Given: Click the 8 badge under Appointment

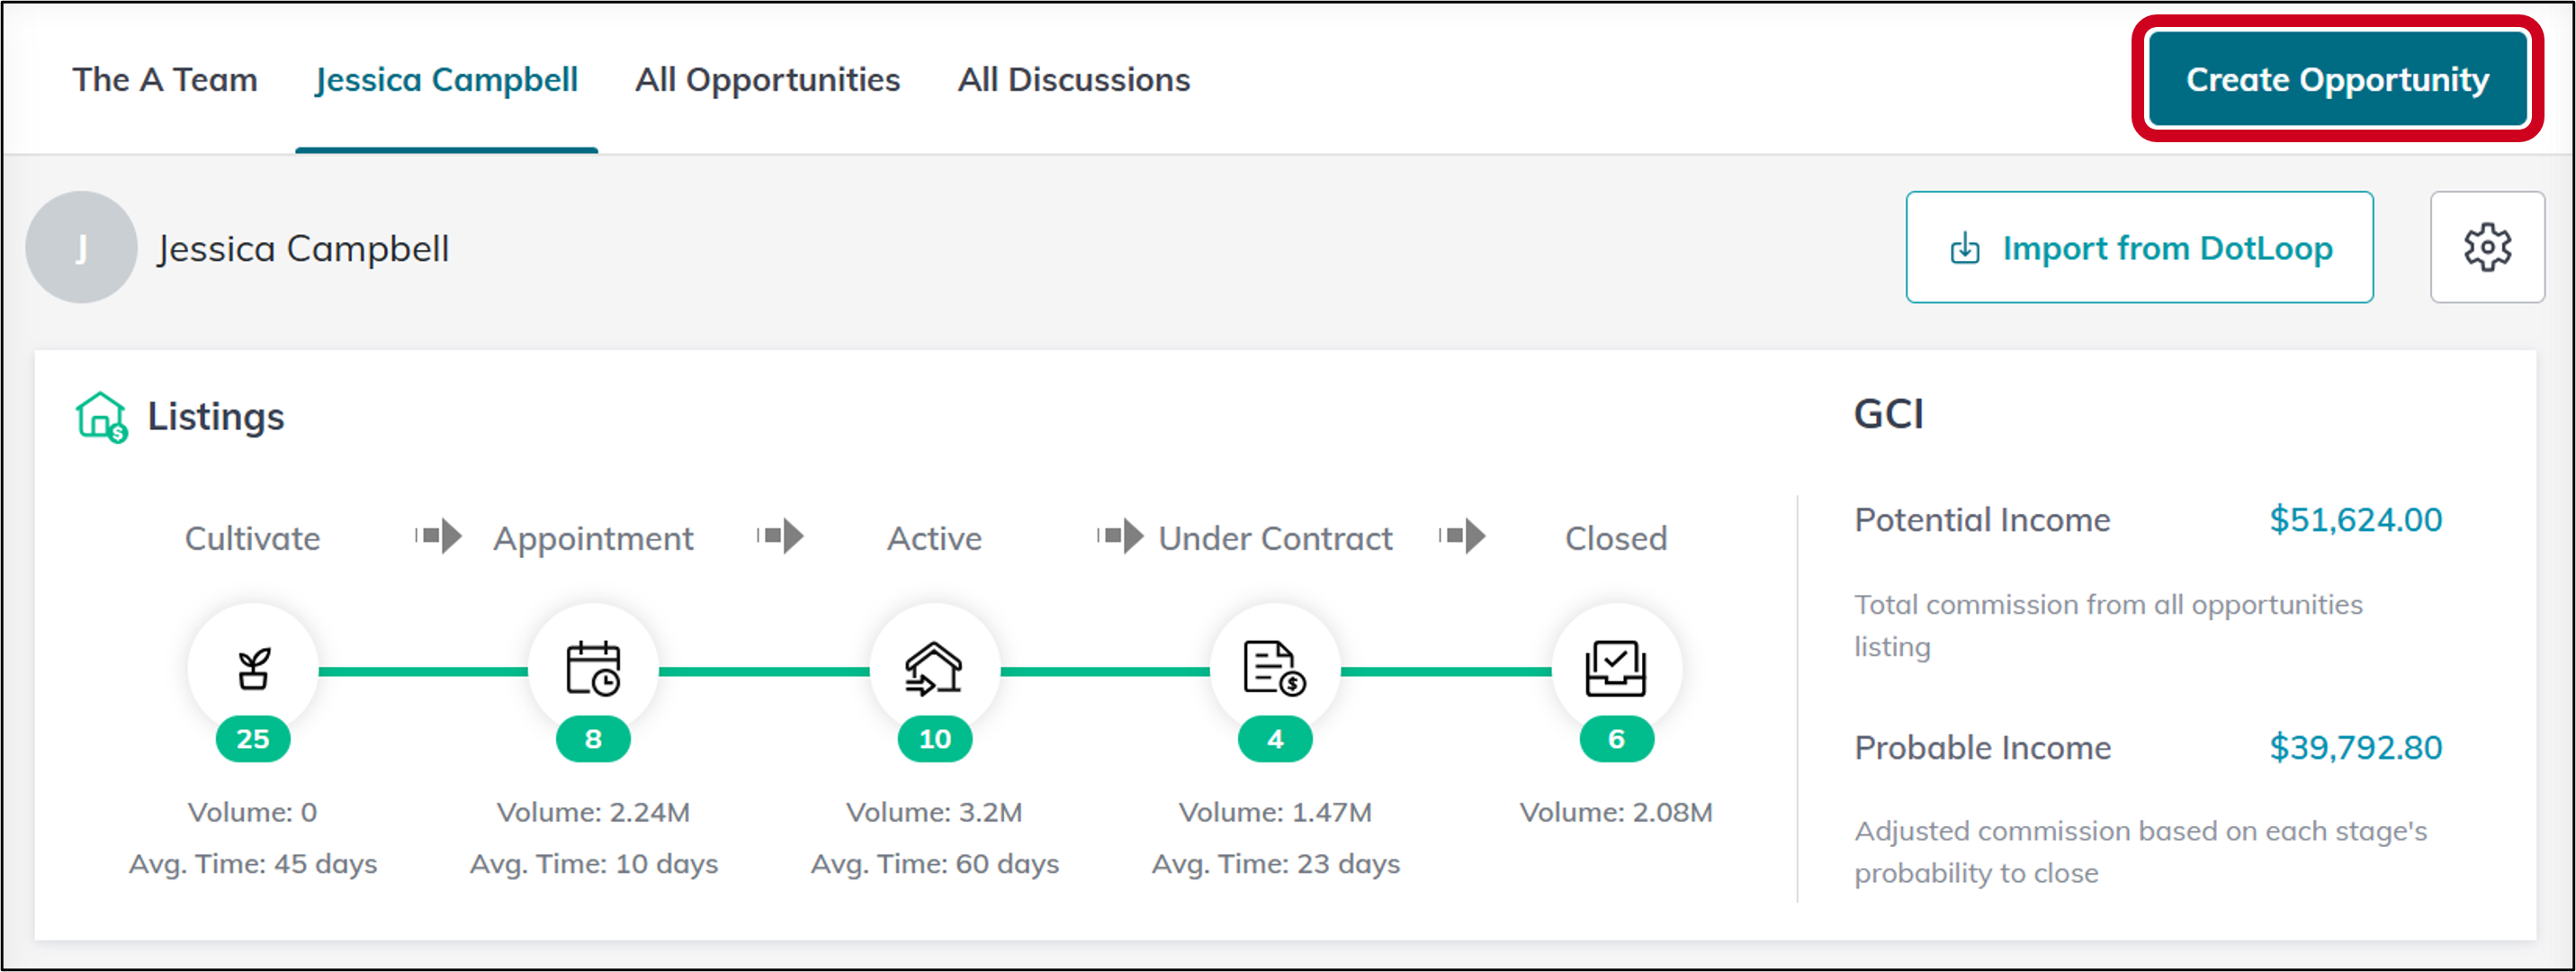Looking at the screenshot, I should tap(593, 739).
